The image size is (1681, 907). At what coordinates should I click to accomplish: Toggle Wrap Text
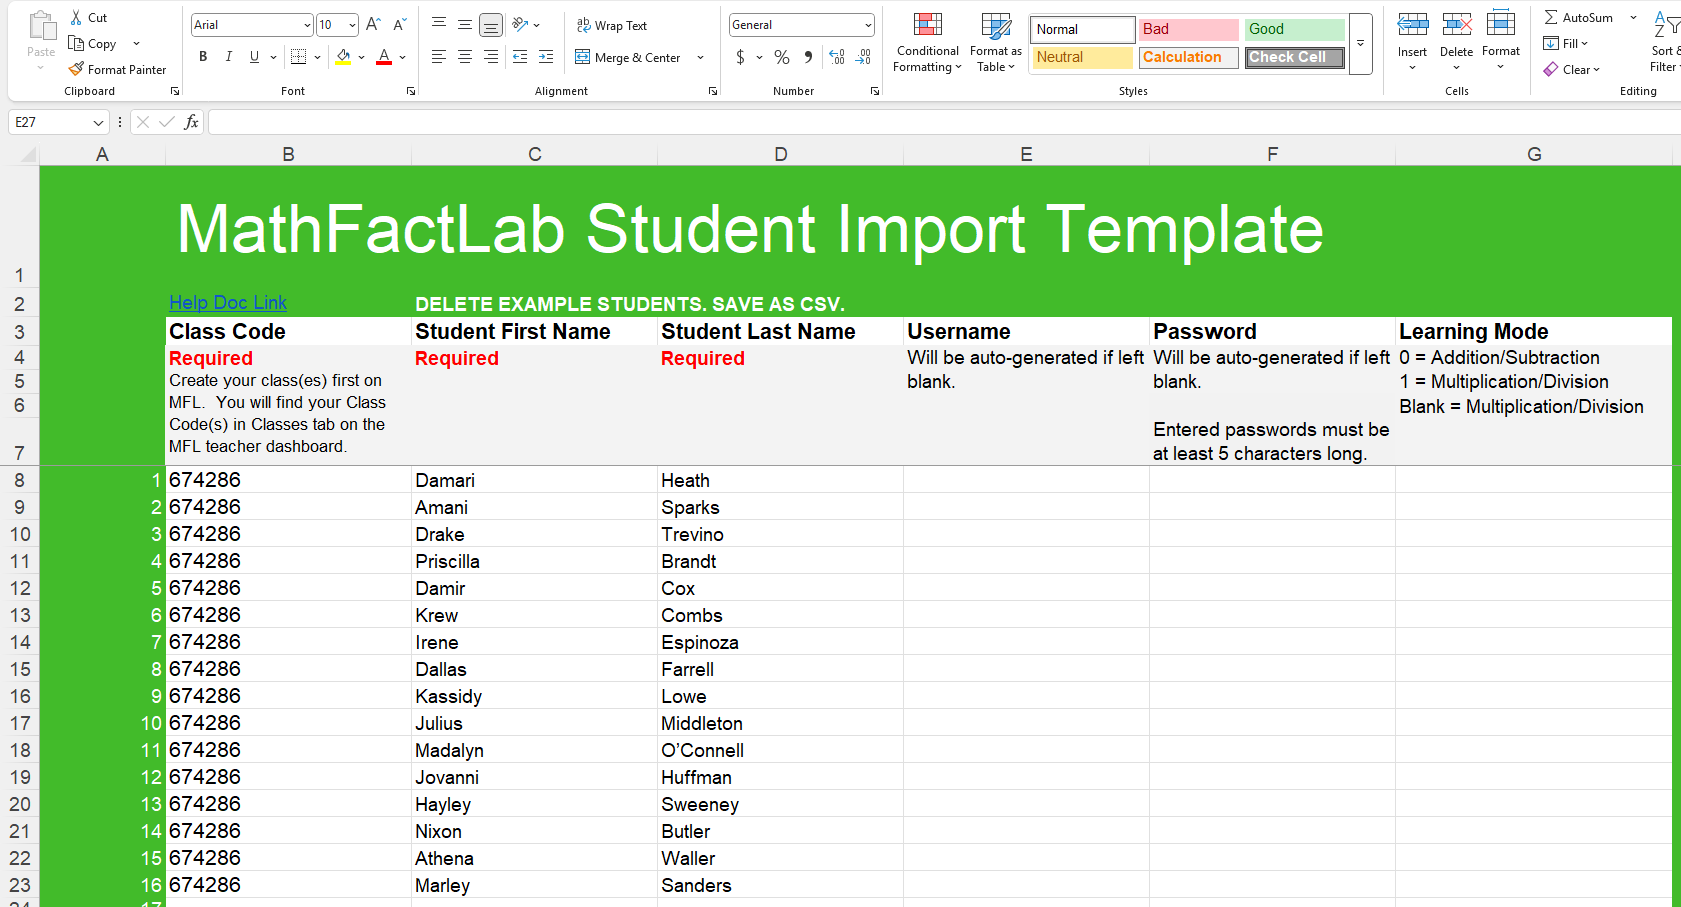[x=612, y=25]
